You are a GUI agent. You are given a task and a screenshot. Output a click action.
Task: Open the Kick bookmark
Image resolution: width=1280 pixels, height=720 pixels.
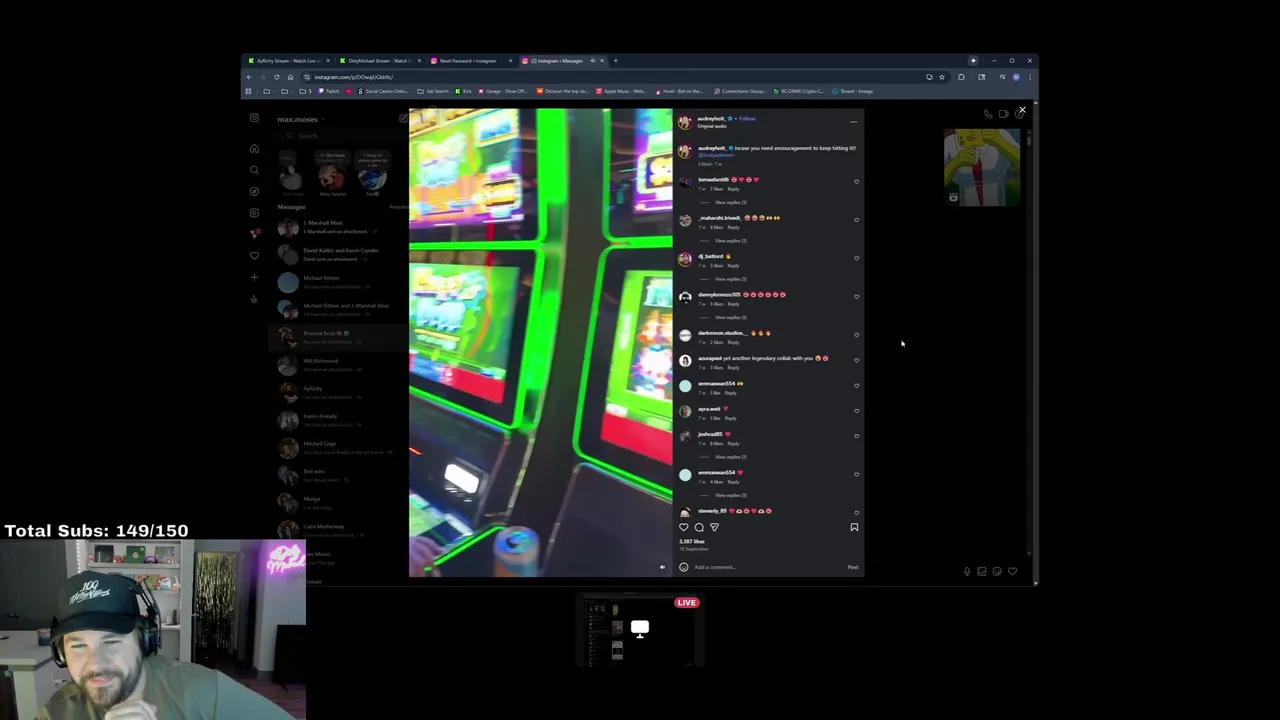[464, 91]
